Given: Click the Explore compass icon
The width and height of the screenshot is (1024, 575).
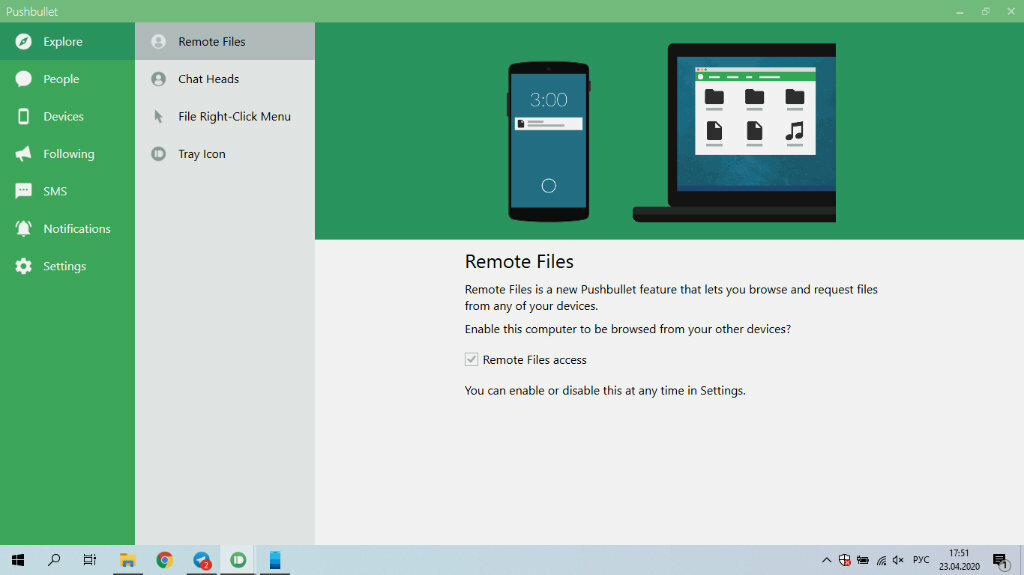Looking at the screenshot, I should click(24, 41).
